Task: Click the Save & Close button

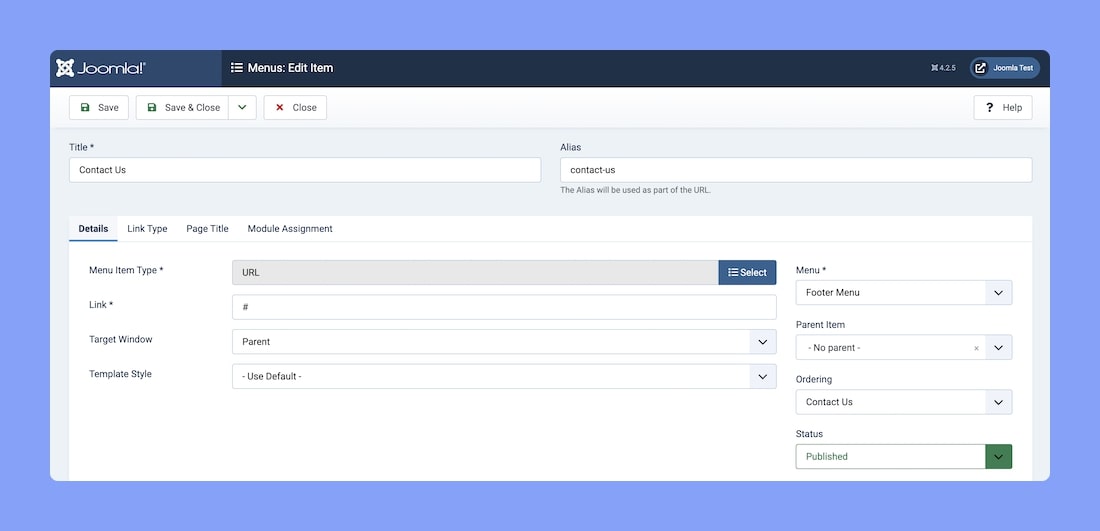Action: point(183,108)
